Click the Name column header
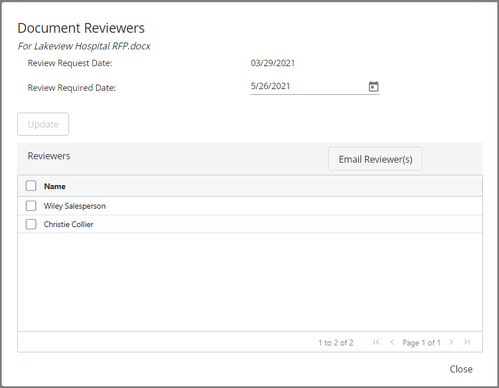The image size is (499, 388). [x=55, y=186]
